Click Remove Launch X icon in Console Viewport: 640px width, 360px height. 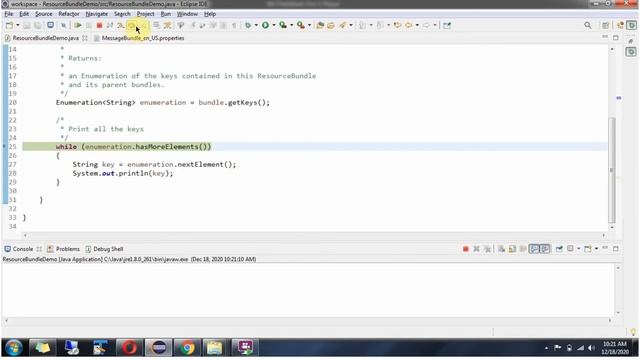(x=476, y=249)
